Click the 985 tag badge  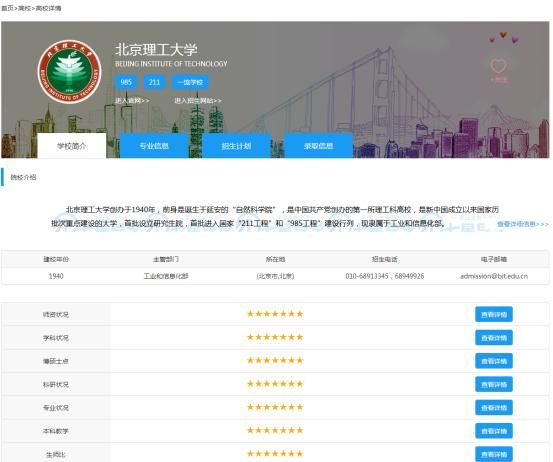(126, 82)
